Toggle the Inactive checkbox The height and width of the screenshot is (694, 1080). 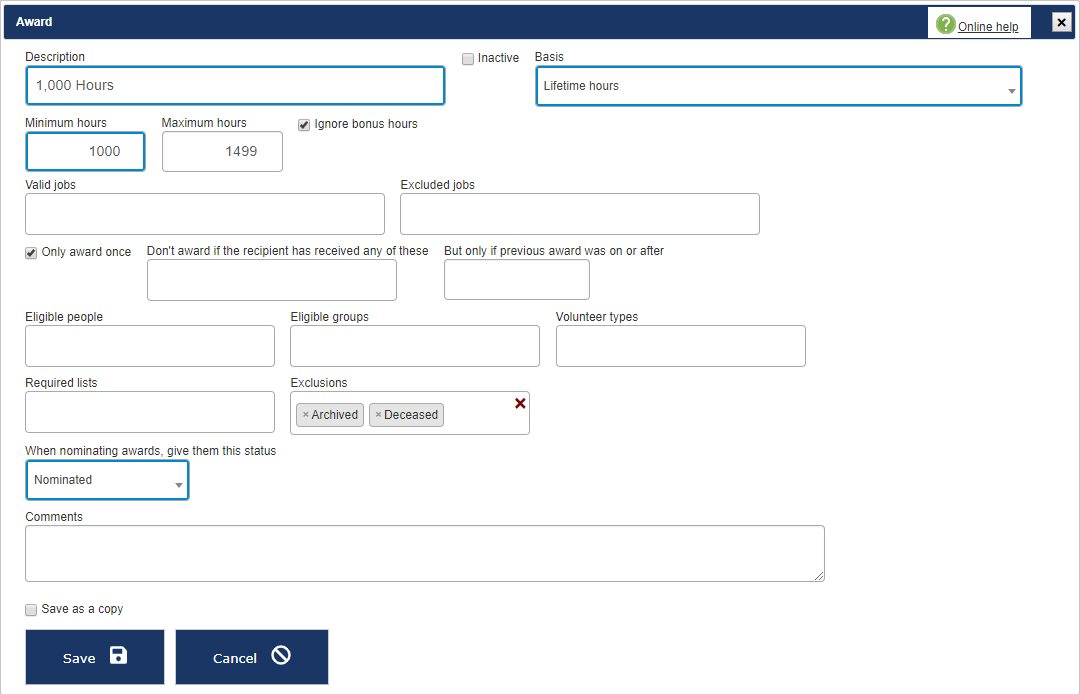tap(468, 59)
